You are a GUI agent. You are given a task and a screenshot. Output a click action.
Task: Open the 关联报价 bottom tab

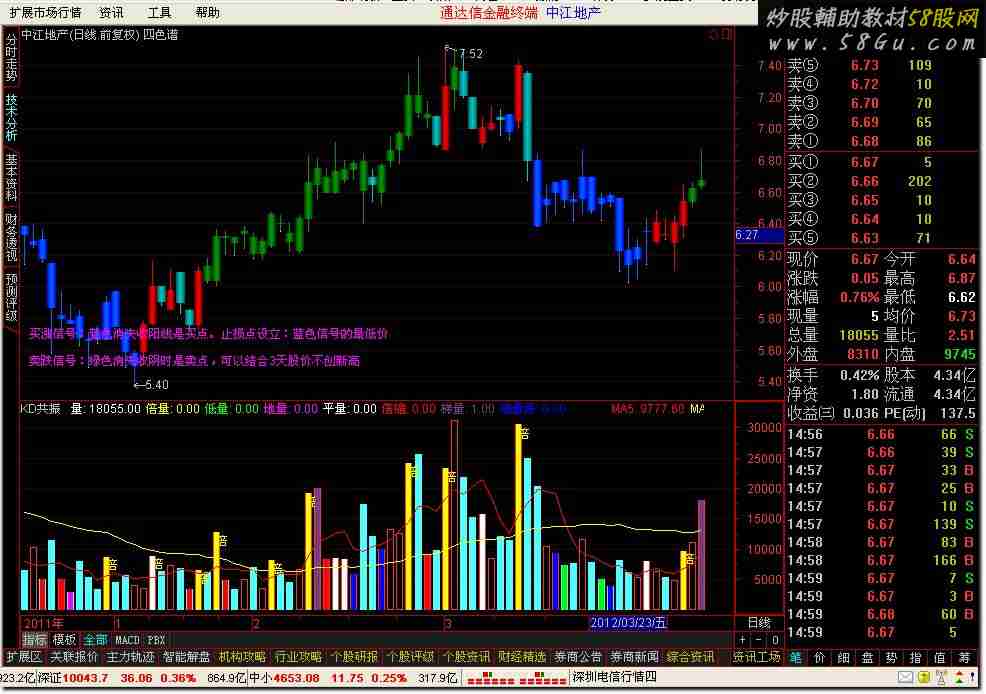[74, 657]
